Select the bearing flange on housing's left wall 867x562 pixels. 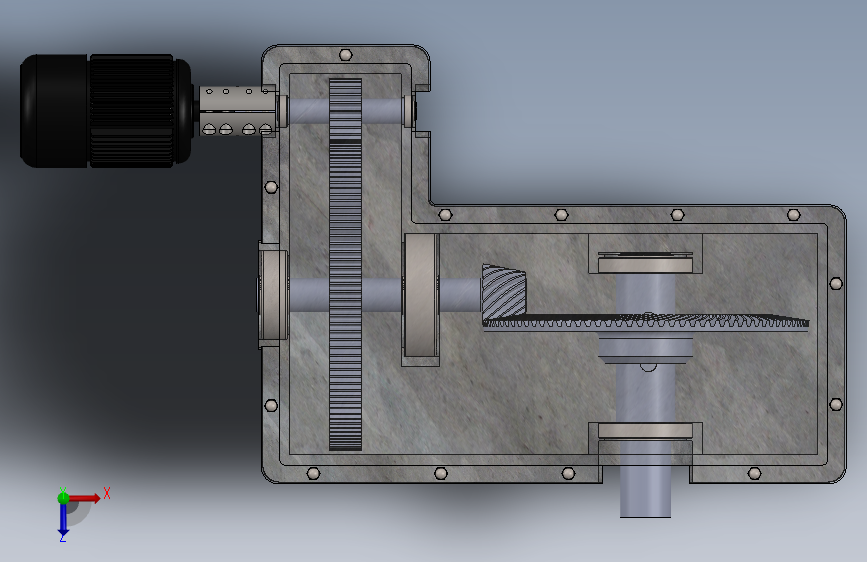click(273, 295)
